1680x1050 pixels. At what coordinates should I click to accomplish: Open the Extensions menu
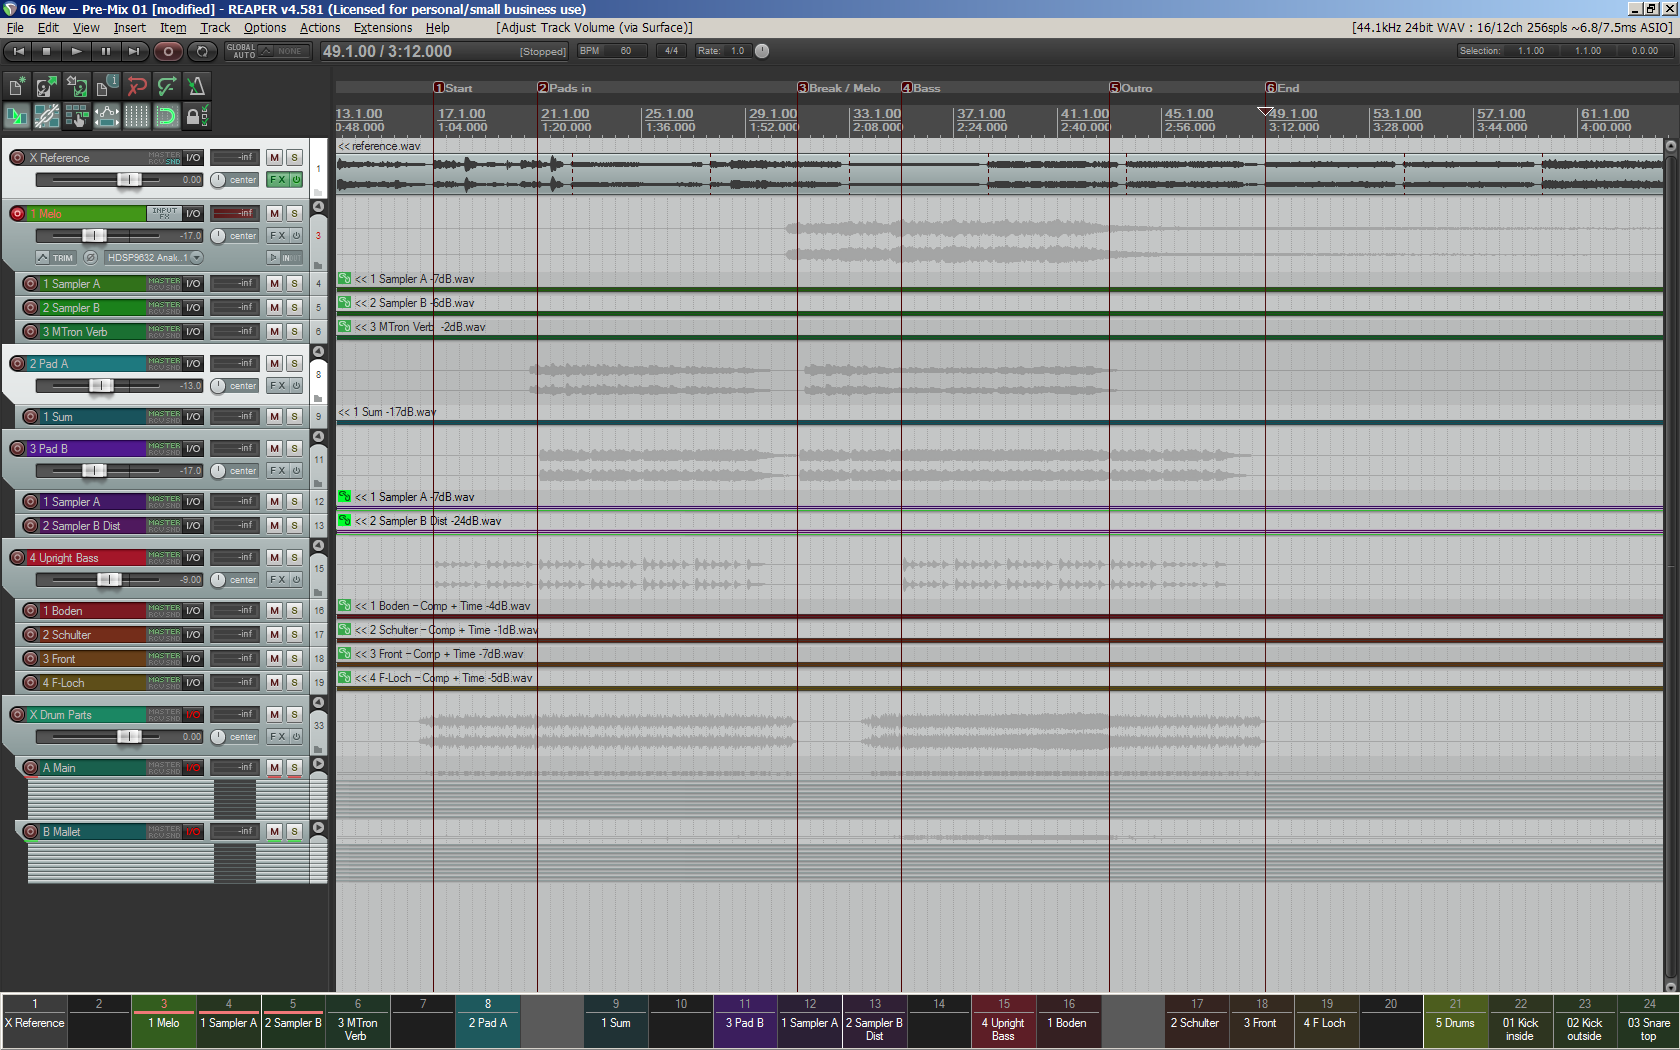(383, 28)
